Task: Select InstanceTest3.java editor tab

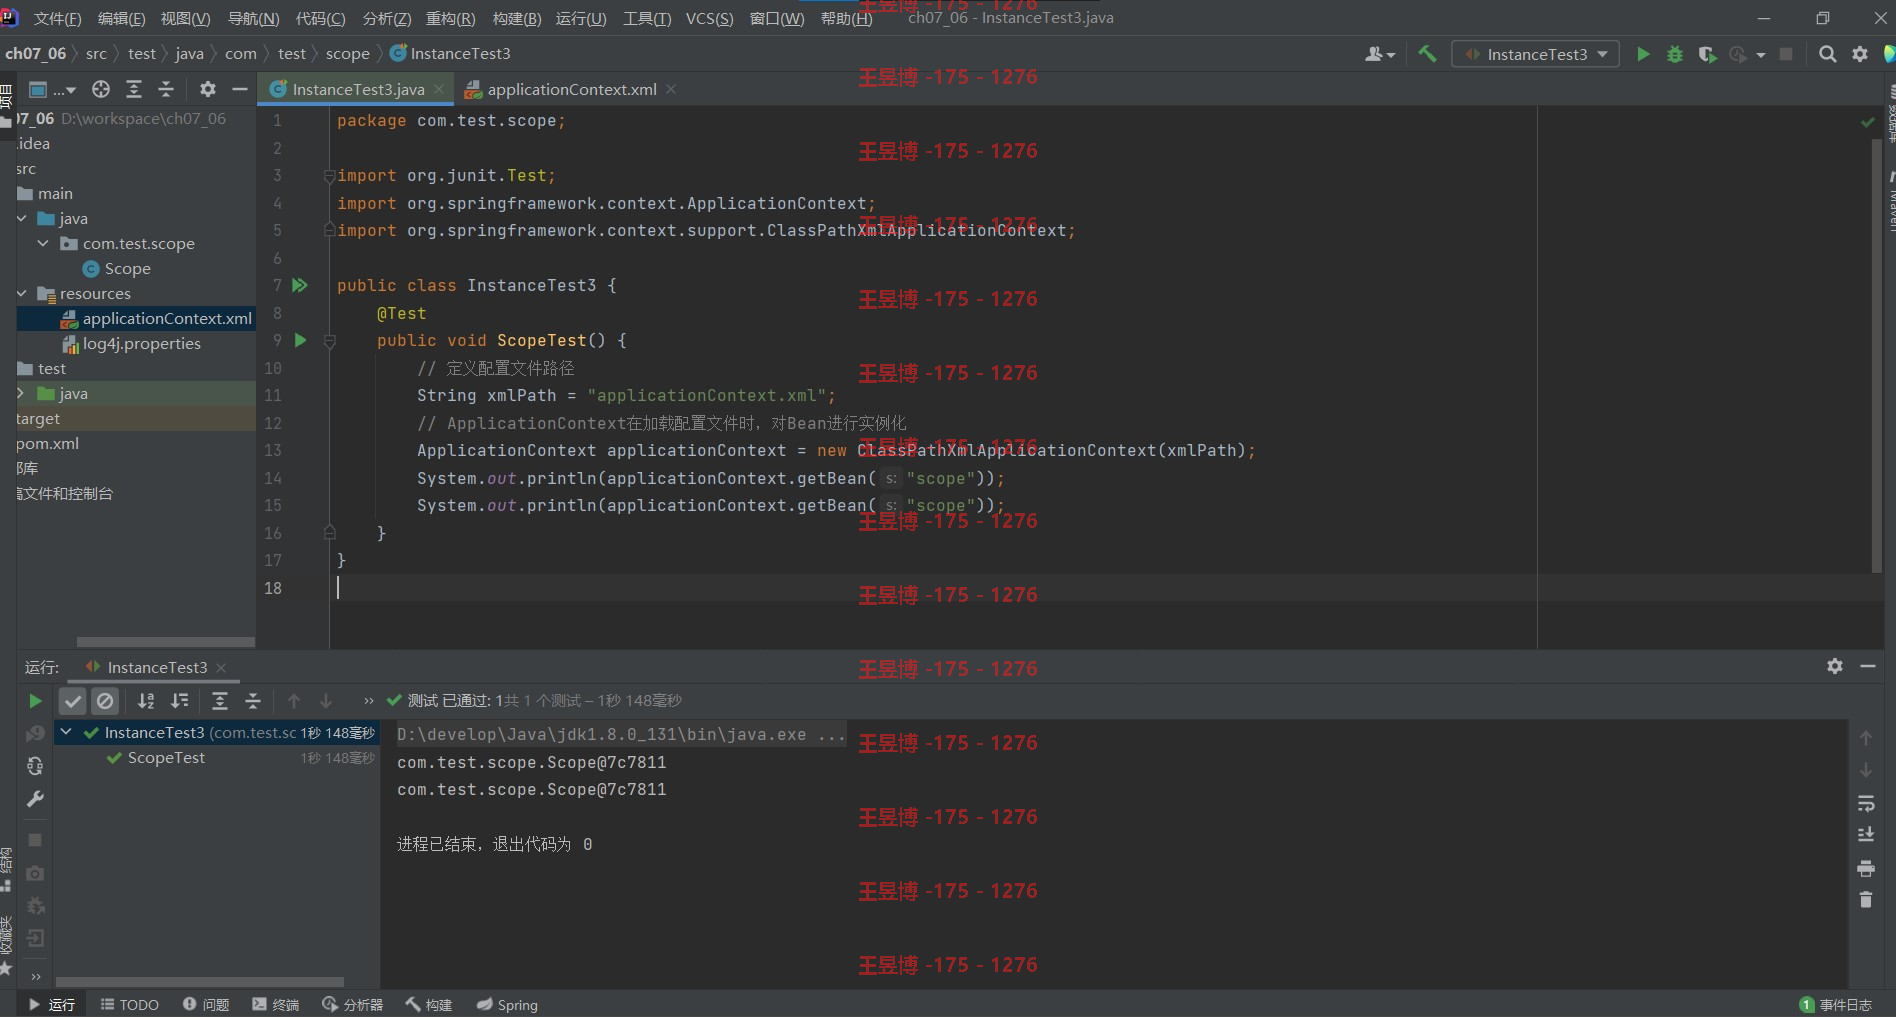Action: click(x=357, y=89)
